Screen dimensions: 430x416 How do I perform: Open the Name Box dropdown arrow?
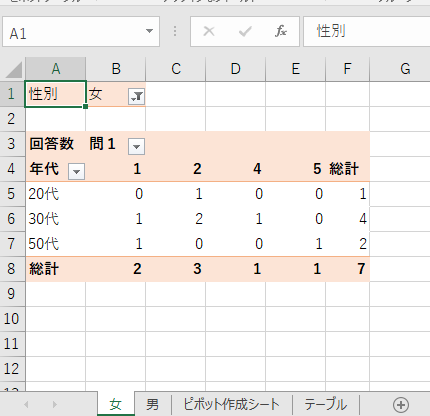tap(149, 31)
